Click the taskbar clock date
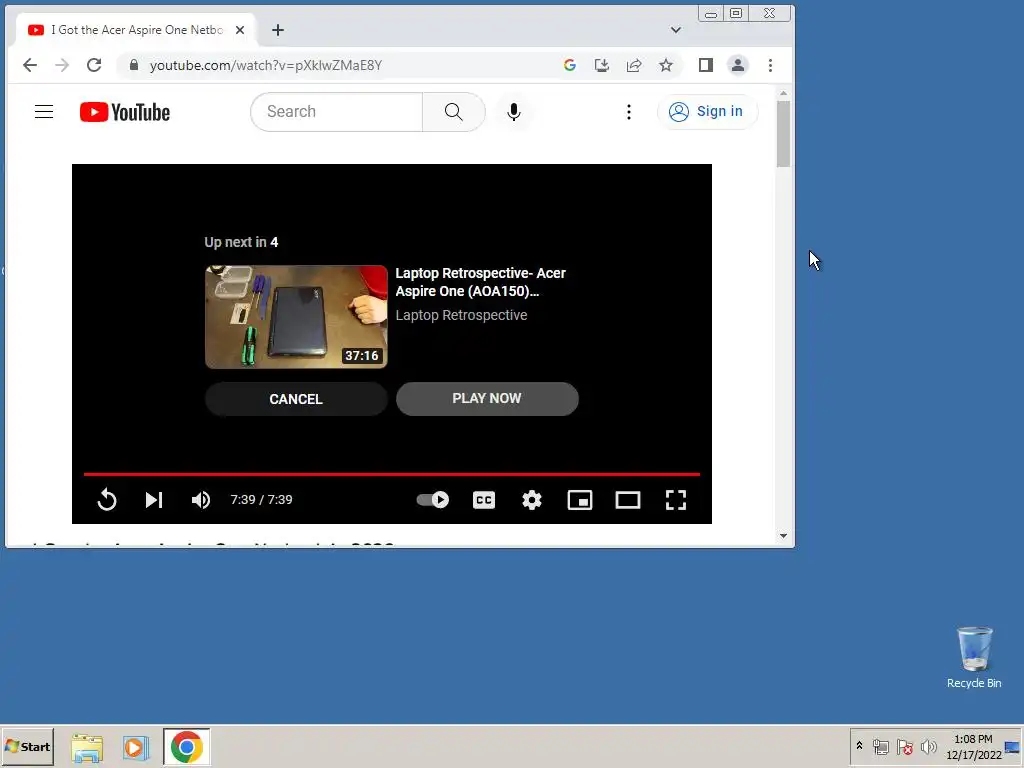This screenshot has height=768, width=1024. (x=973, y=747)
